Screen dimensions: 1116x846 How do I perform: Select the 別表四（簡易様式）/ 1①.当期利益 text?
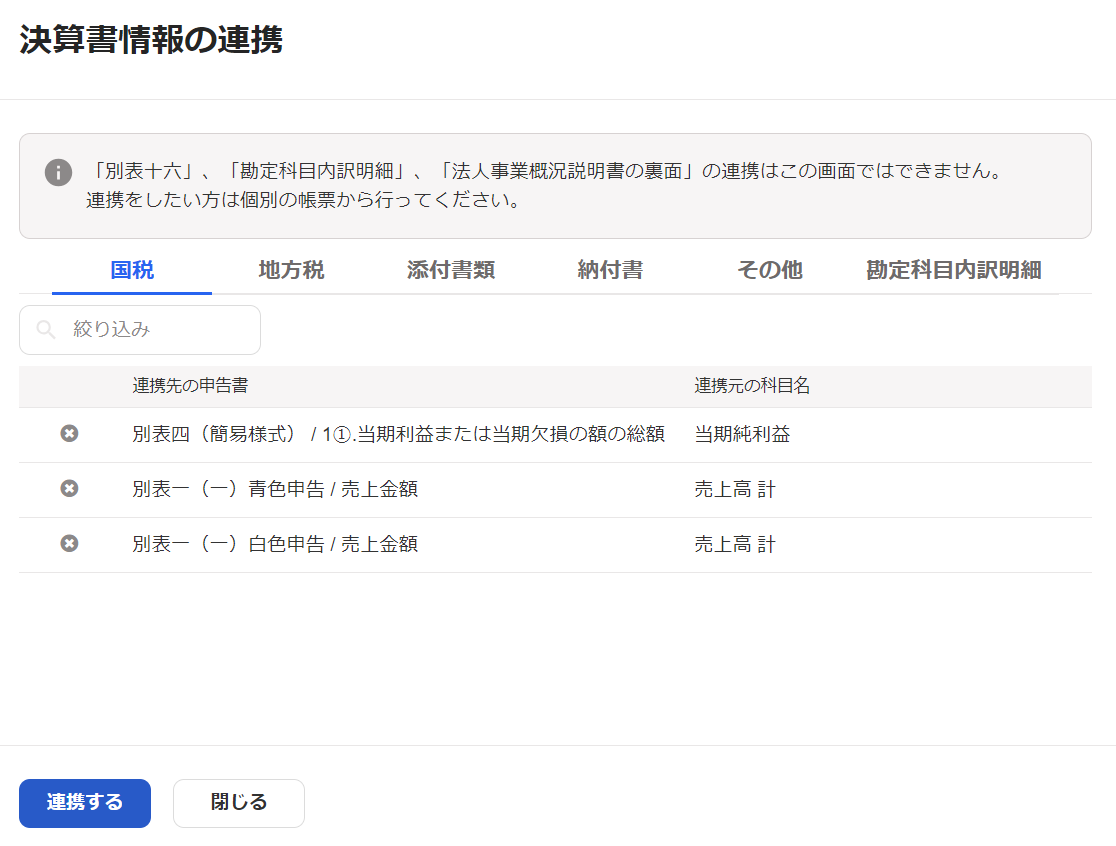click(399, 434)
